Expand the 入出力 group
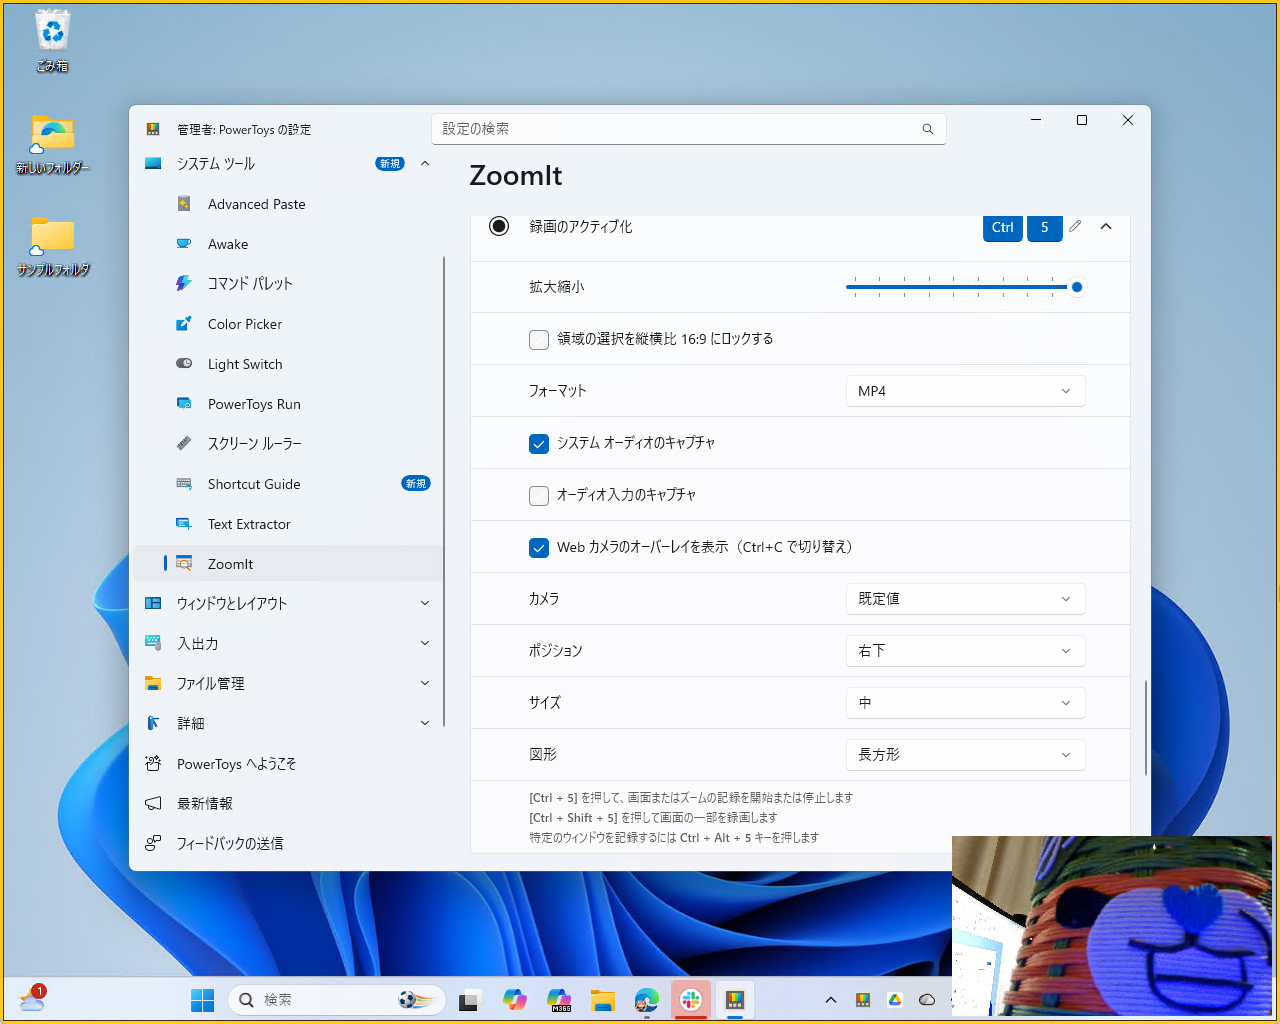1280x1024 pixels. click(425, 643)
